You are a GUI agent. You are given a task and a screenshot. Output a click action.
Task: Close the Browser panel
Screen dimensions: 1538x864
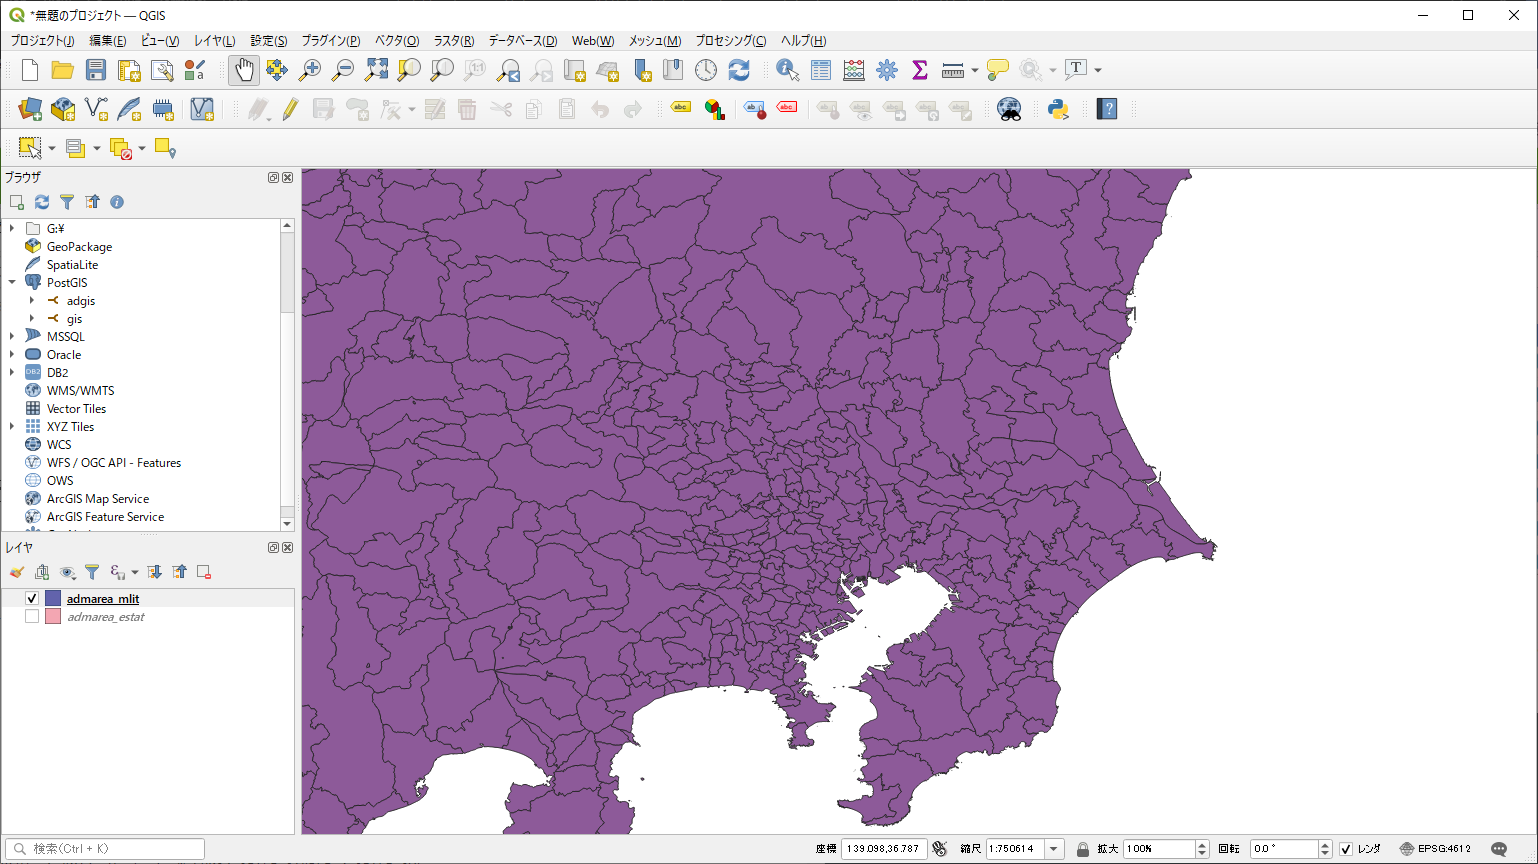click(288, 178)
